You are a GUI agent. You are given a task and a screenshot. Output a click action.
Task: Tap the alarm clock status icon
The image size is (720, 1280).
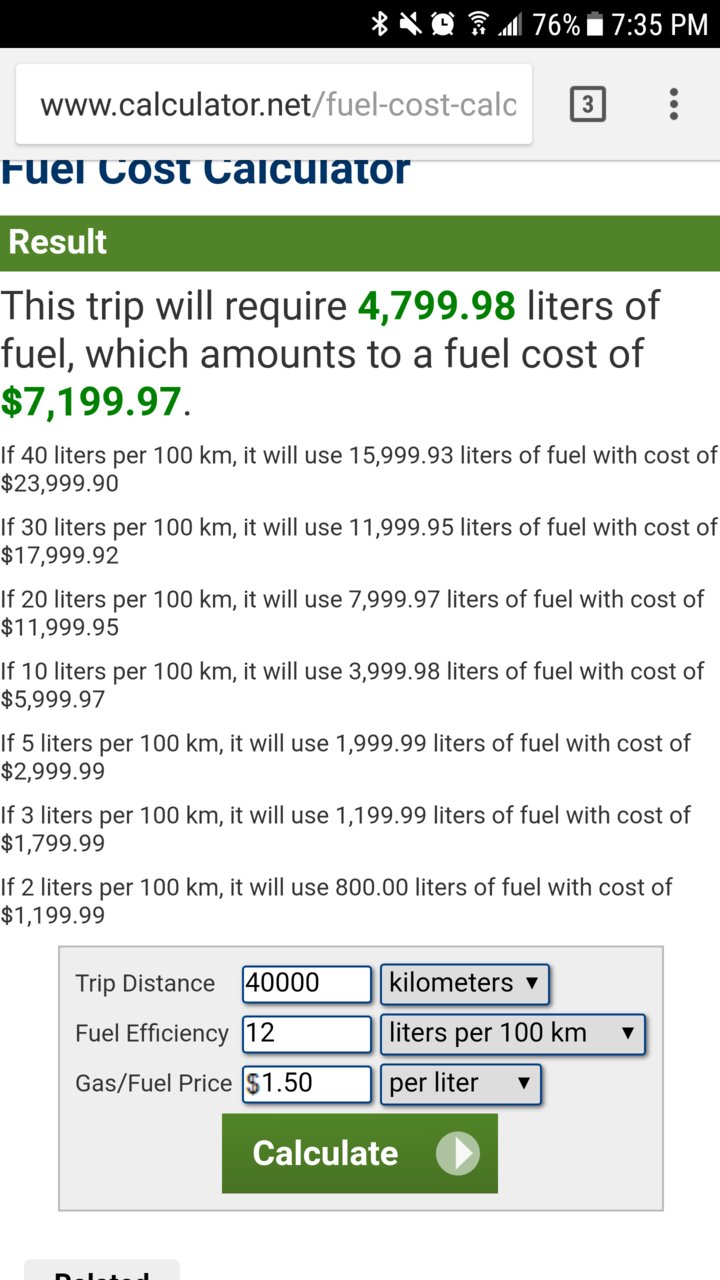coord(443,24)
